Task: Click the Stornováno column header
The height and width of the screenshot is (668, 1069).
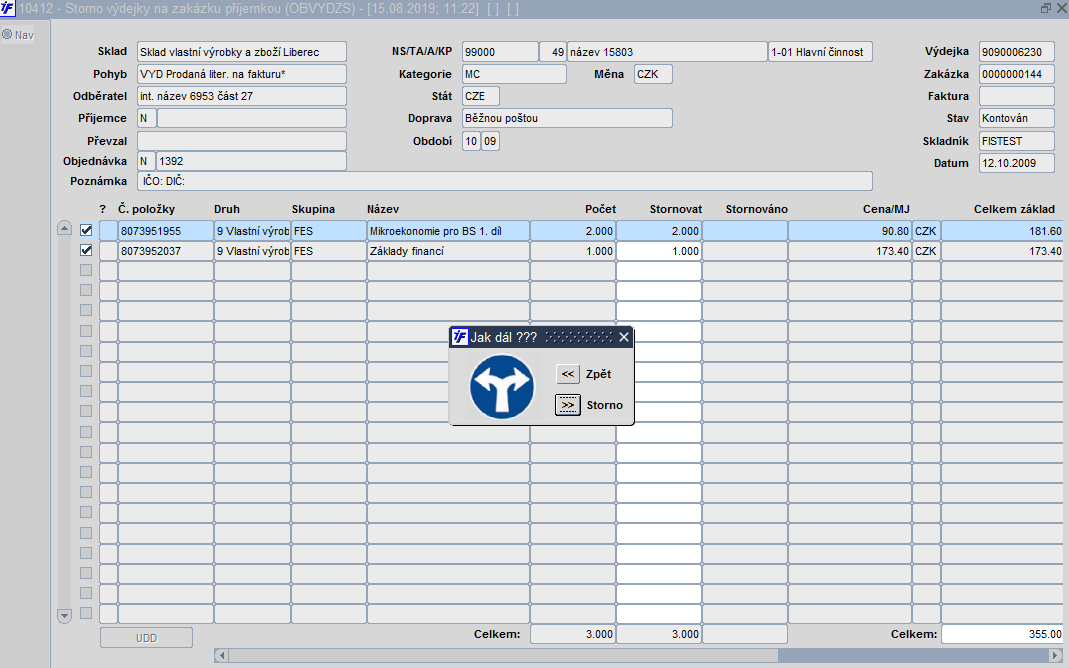Action: click(757, 209)
